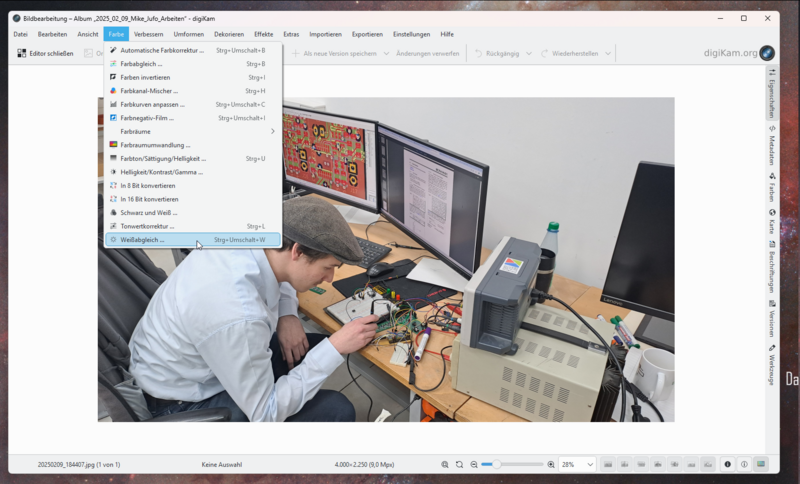The width and height of the screenshot is (800, 484).
Task: Open Farbkanal-Mischer tool
Action: 193,91
